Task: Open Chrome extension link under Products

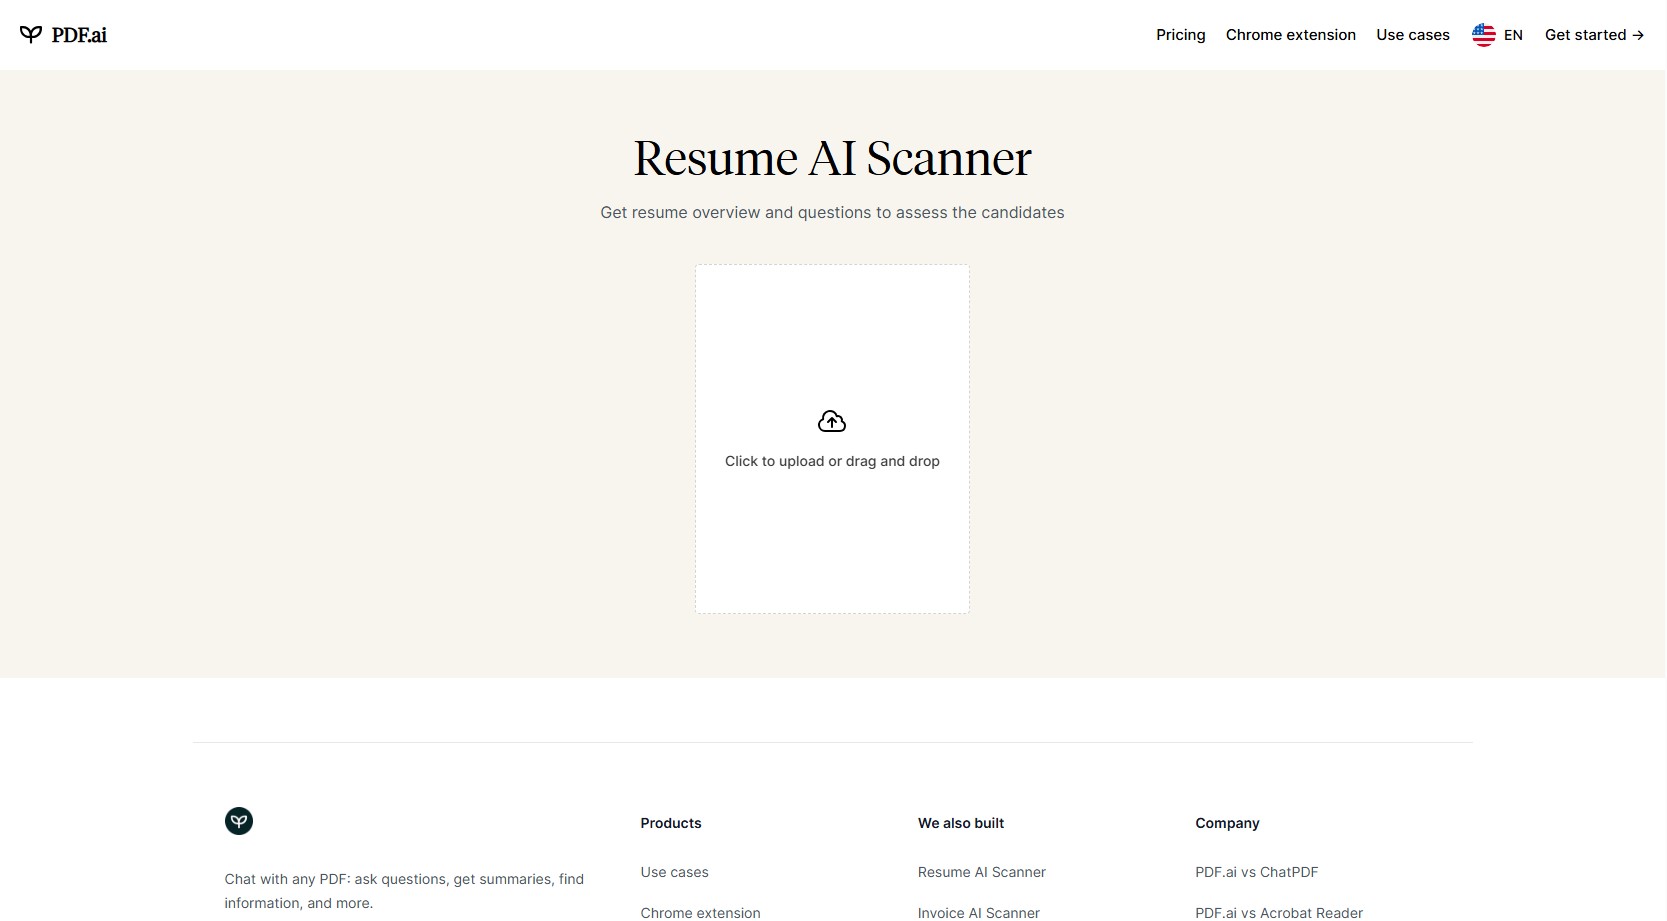Action: coord(700,912)
